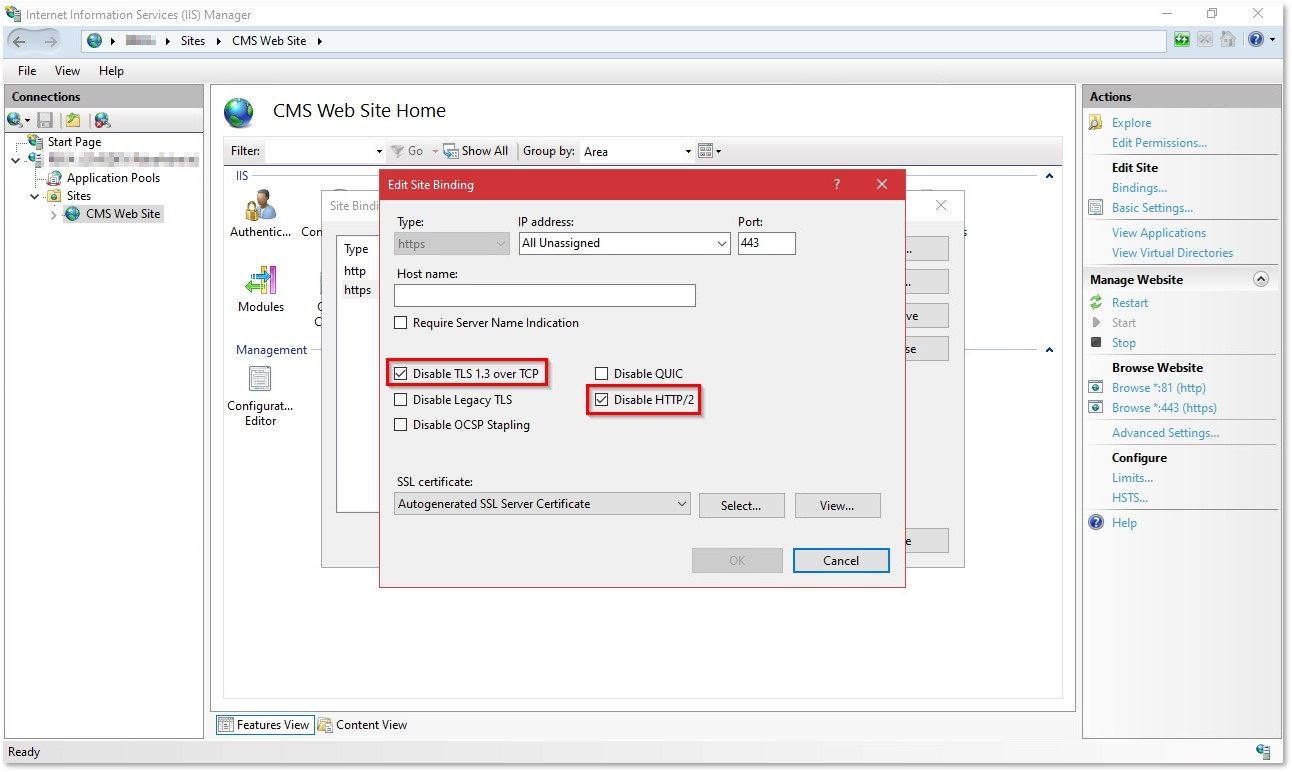
Task: Click the Explore icon under Actions
Action: tap(1096, 122)
